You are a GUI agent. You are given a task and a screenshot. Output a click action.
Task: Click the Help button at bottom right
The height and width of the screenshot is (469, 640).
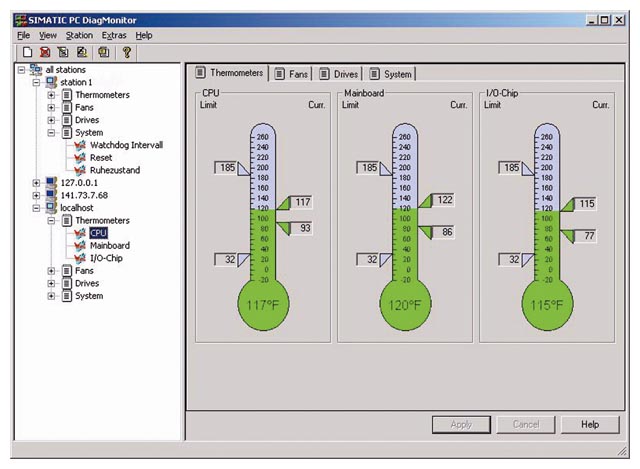(x=590, y=424)
